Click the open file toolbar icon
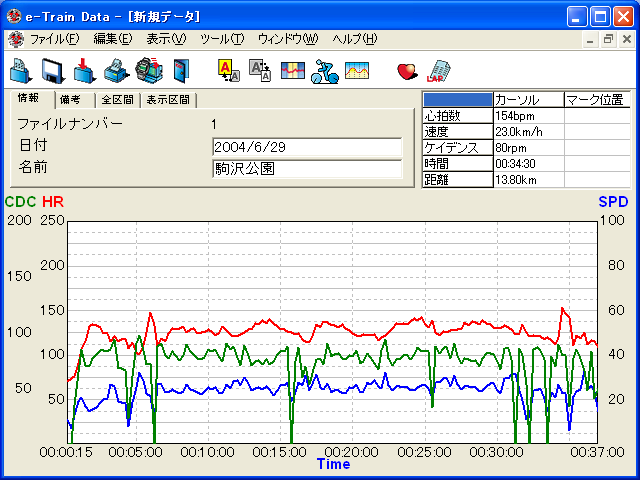The width and height of the screenshot is (640, 480). [x=20, y=70]
